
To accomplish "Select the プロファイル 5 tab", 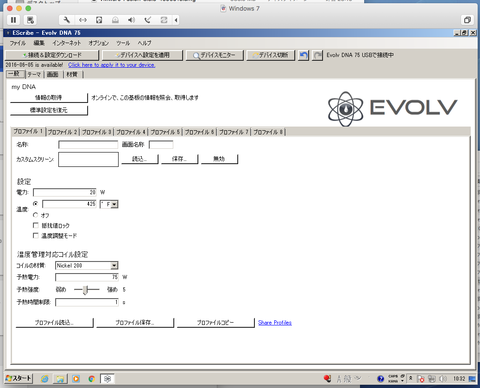I will coord(165,132).
